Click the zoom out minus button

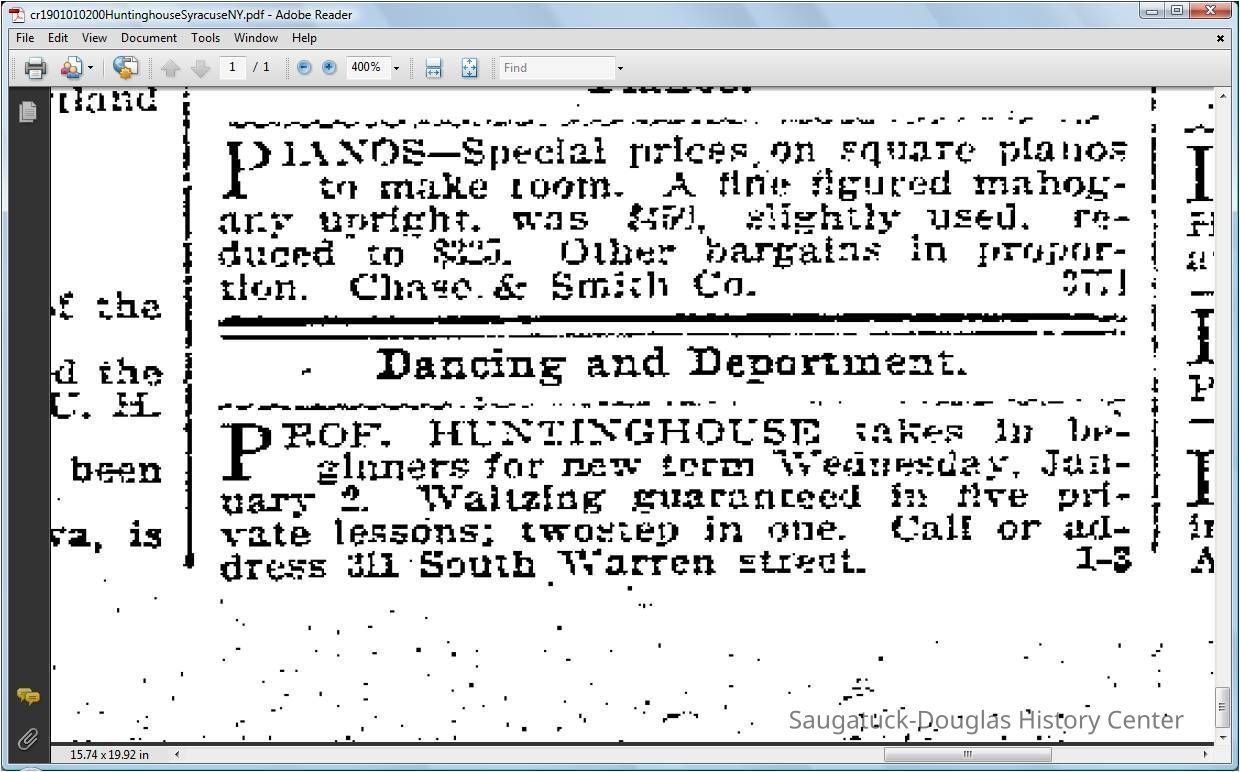point(304,68)
